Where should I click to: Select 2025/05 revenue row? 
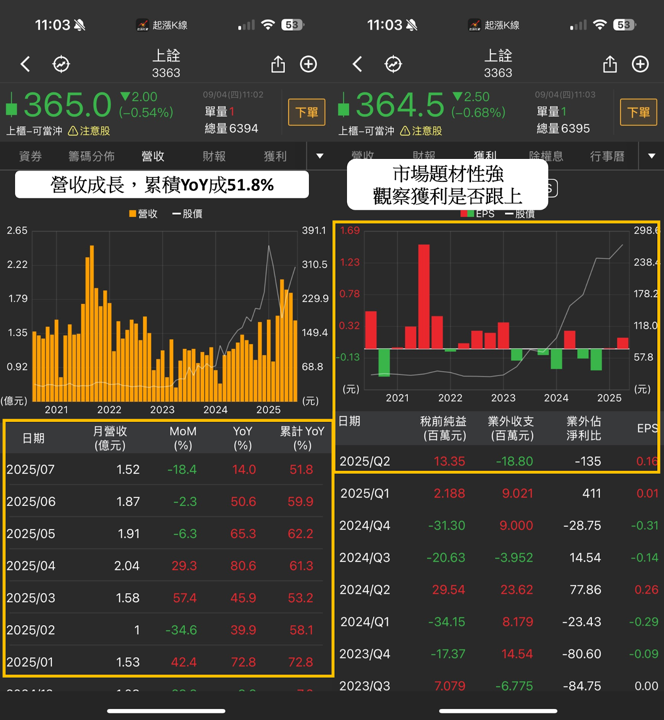166,534
